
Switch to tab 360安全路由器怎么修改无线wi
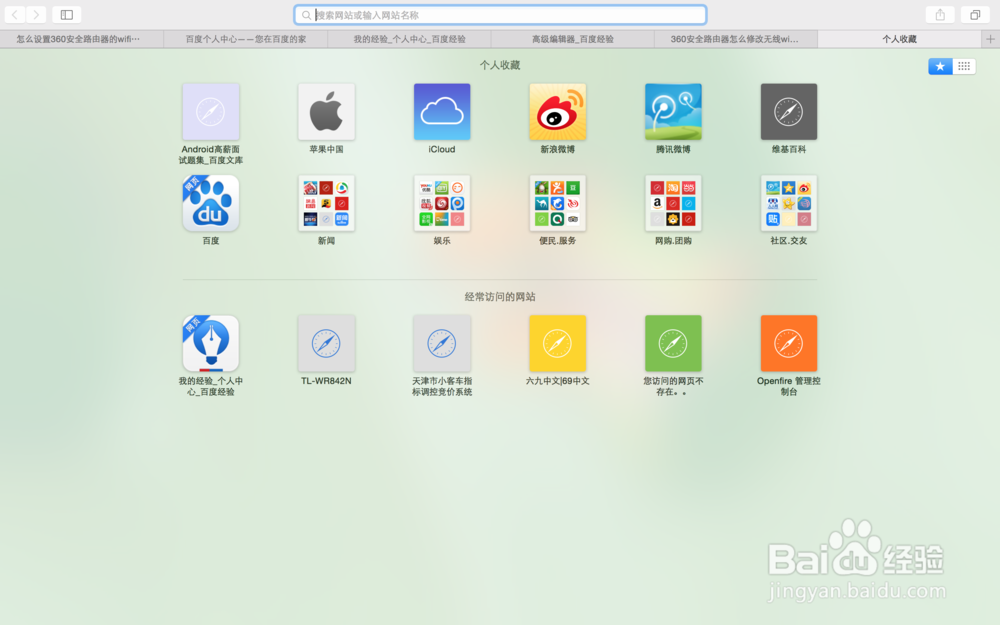click(736, 39)
